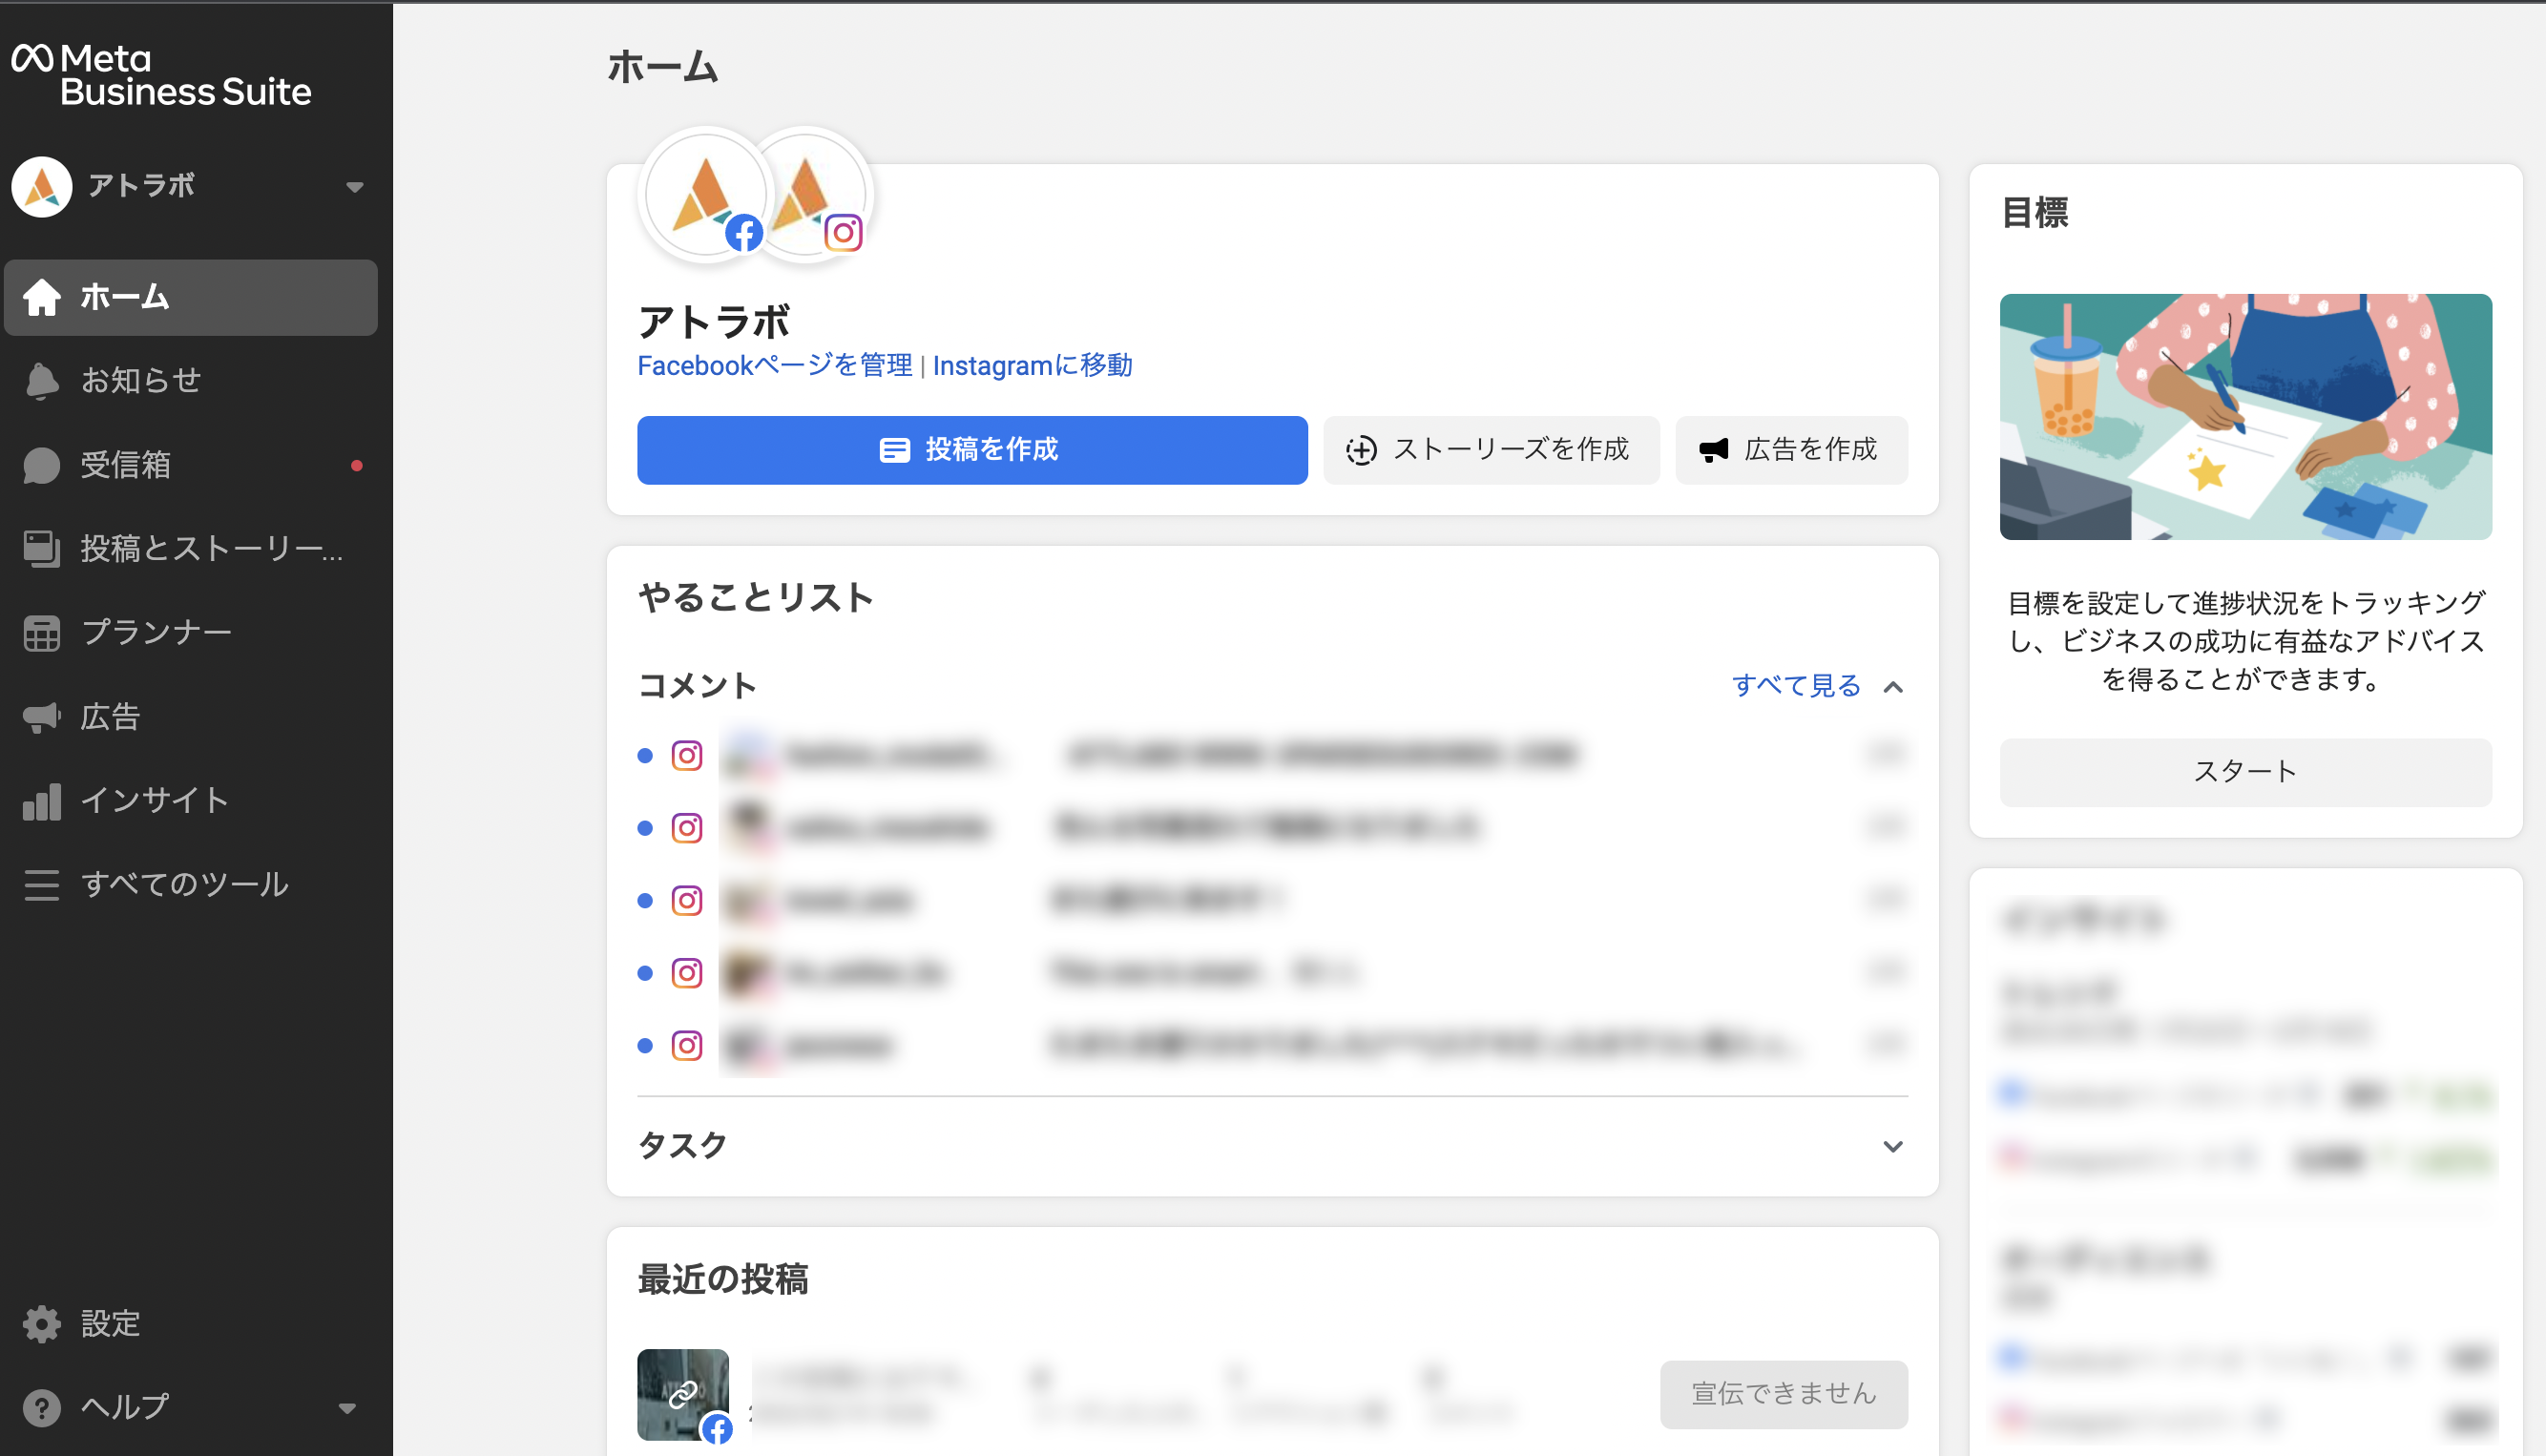Follow Instagramに移動 link

[1032, 366]
